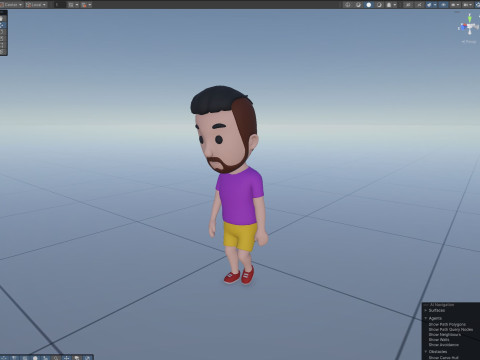Image resolution: width=480 pixels, height=360 pixels.
Task: Toggle Show Carve Hull option
Action: pyautogui.click(x=444, y=357)
